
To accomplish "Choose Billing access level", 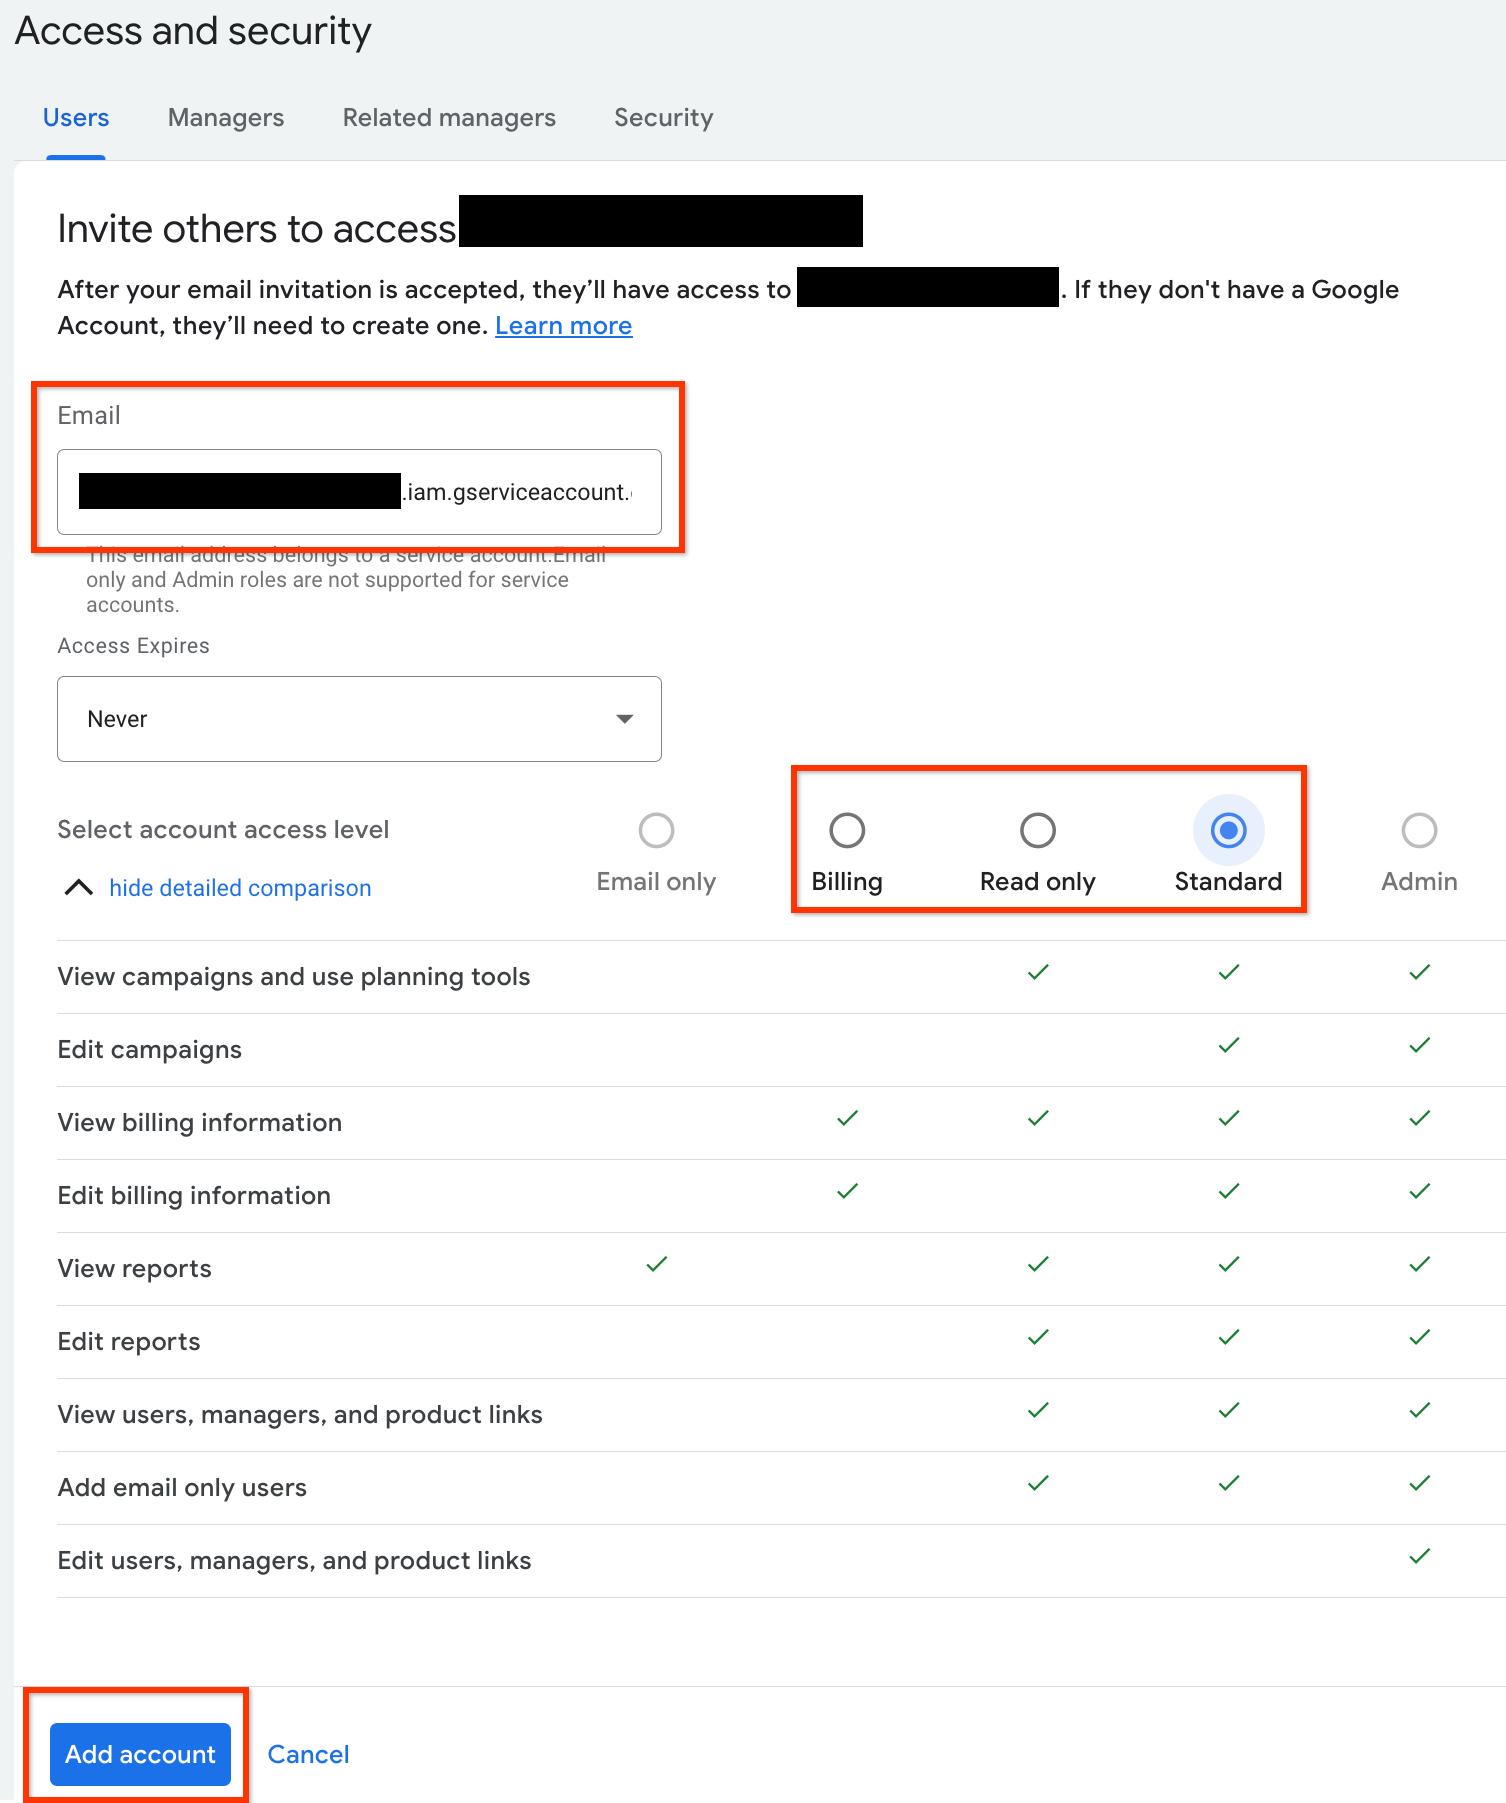I will (847, 830).
